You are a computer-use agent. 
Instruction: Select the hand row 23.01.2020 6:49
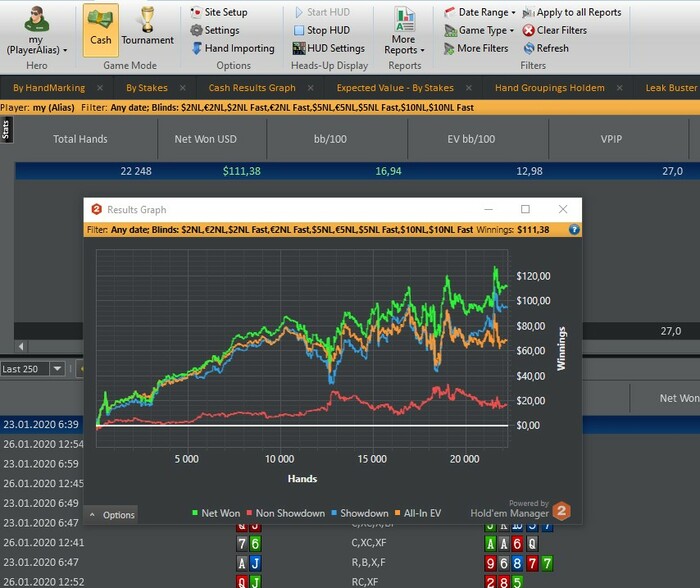coord(41,503)
